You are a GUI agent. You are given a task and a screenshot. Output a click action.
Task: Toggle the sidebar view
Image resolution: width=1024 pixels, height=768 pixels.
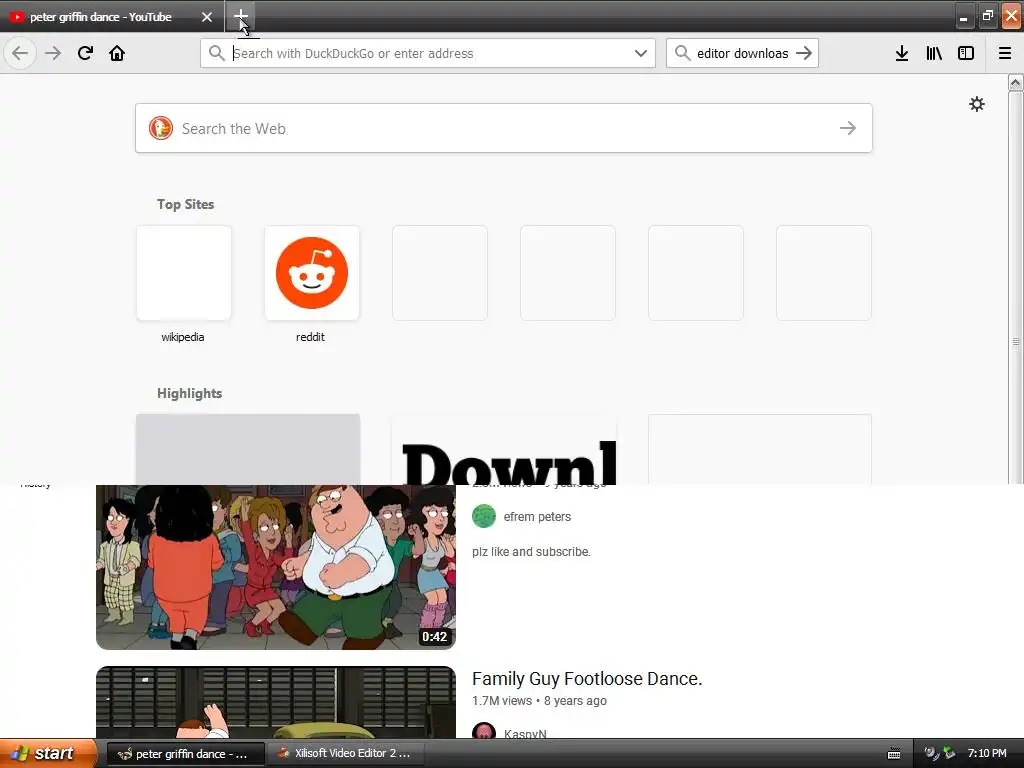pyautogui.click(x=966, y=53)
